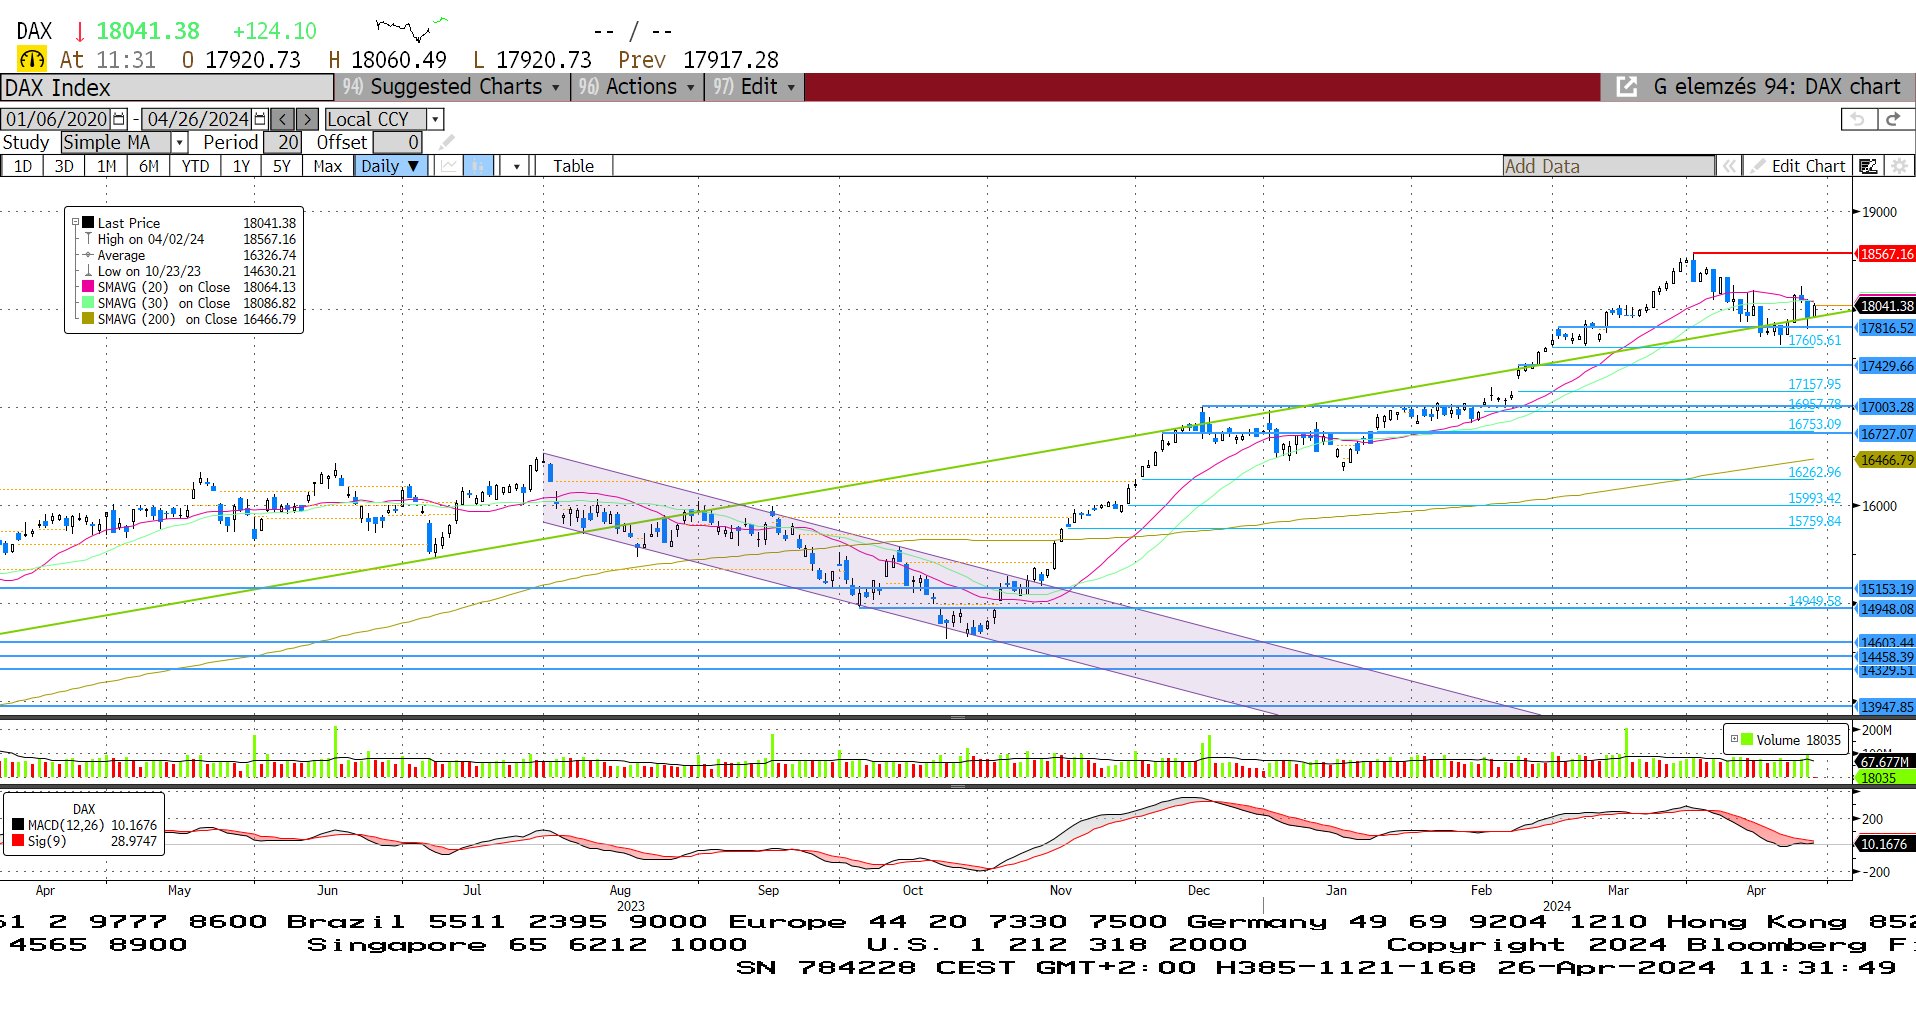Click the Last Price black legend swatch

coord(88,223)
